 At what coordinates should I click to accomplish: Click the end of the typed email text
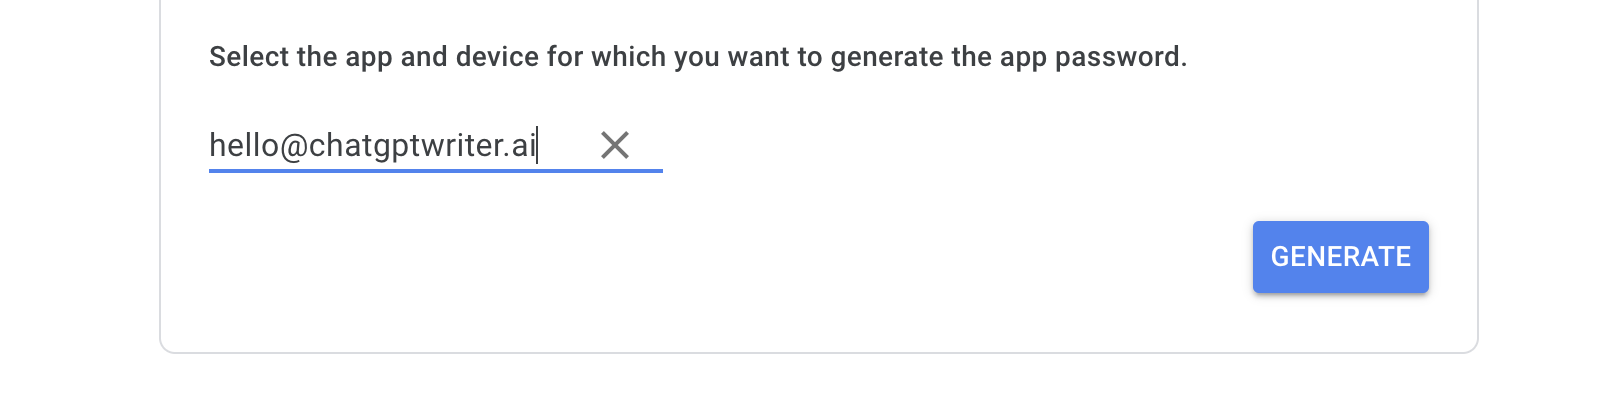click(537, 146)
